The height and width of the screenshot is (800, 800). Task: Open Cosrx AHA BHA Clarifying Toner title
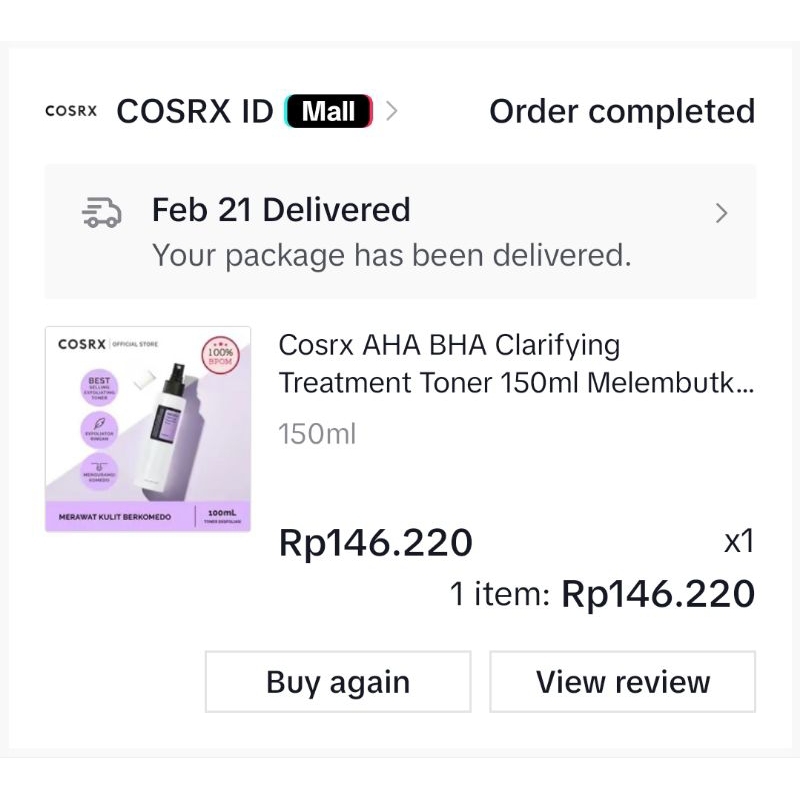515,364
